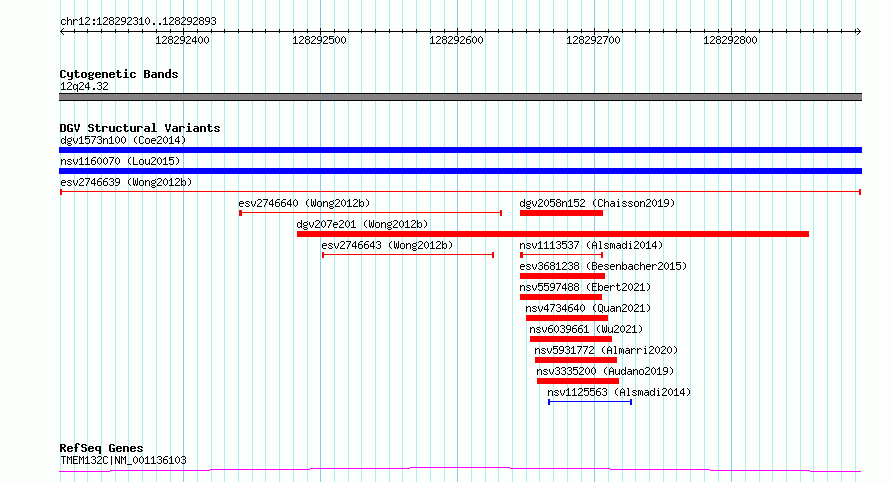This screenshot has height=482, width=890.
Task: Select the nsv3335200 (Audano2019) label
Action: (x=605, y=371)
